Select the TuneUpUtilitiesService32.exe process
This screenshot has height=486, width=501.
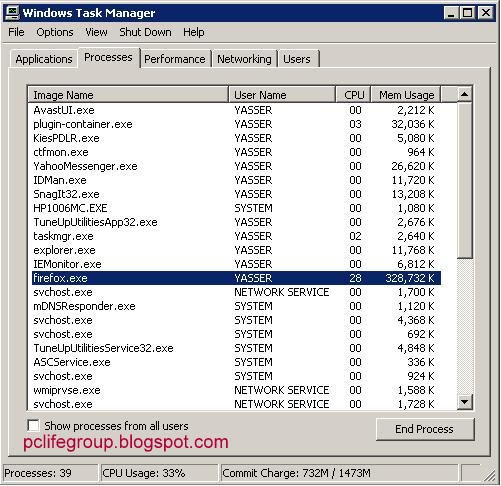236,348
